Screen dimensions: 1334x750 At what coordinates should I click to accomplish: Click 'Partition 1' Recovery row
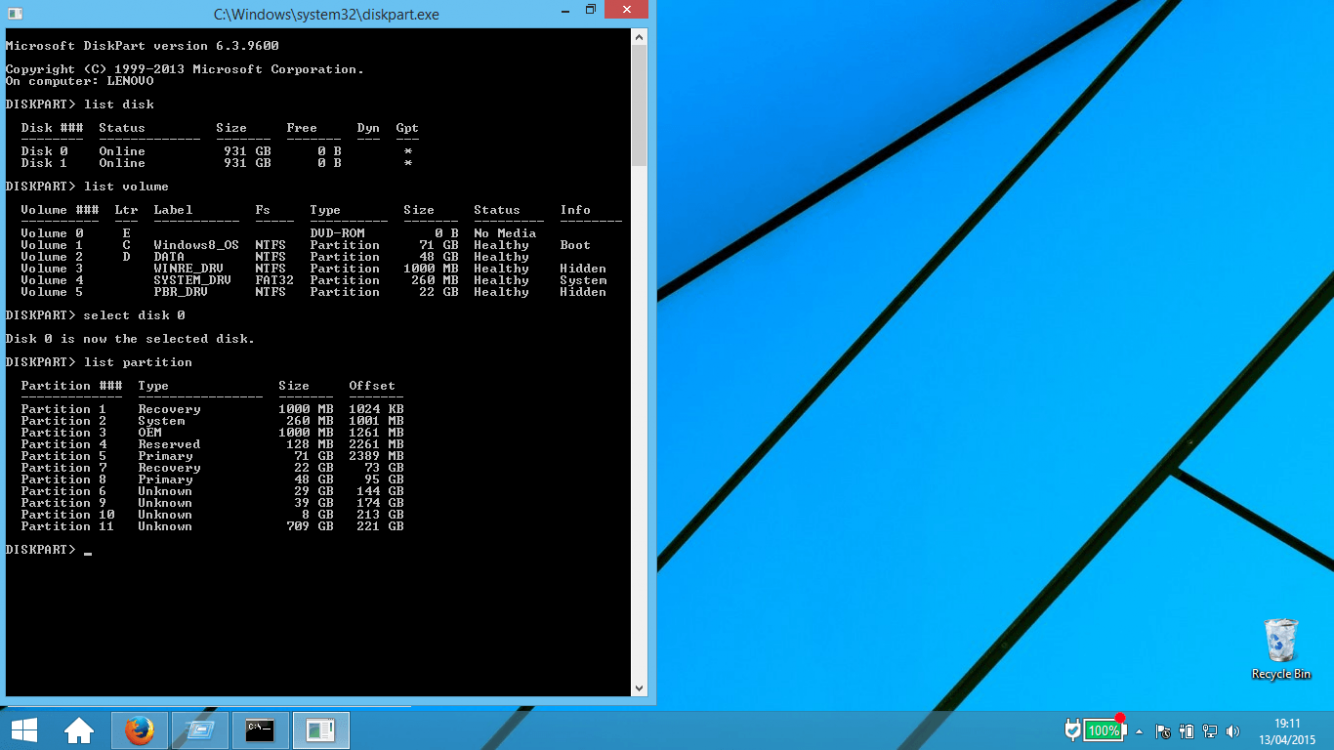coord(212,409)
